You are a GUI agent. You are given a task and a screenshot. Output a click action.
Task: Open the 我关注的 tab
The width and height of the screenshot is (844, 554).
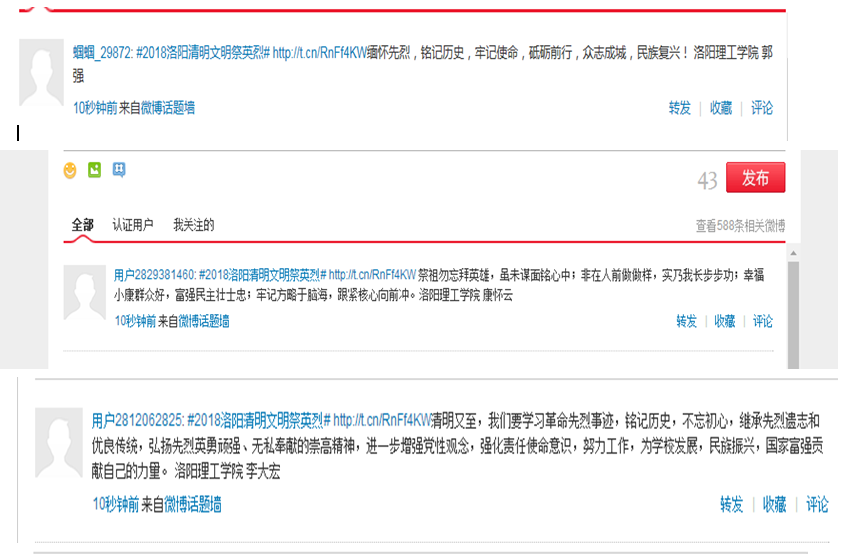point(193,225)
